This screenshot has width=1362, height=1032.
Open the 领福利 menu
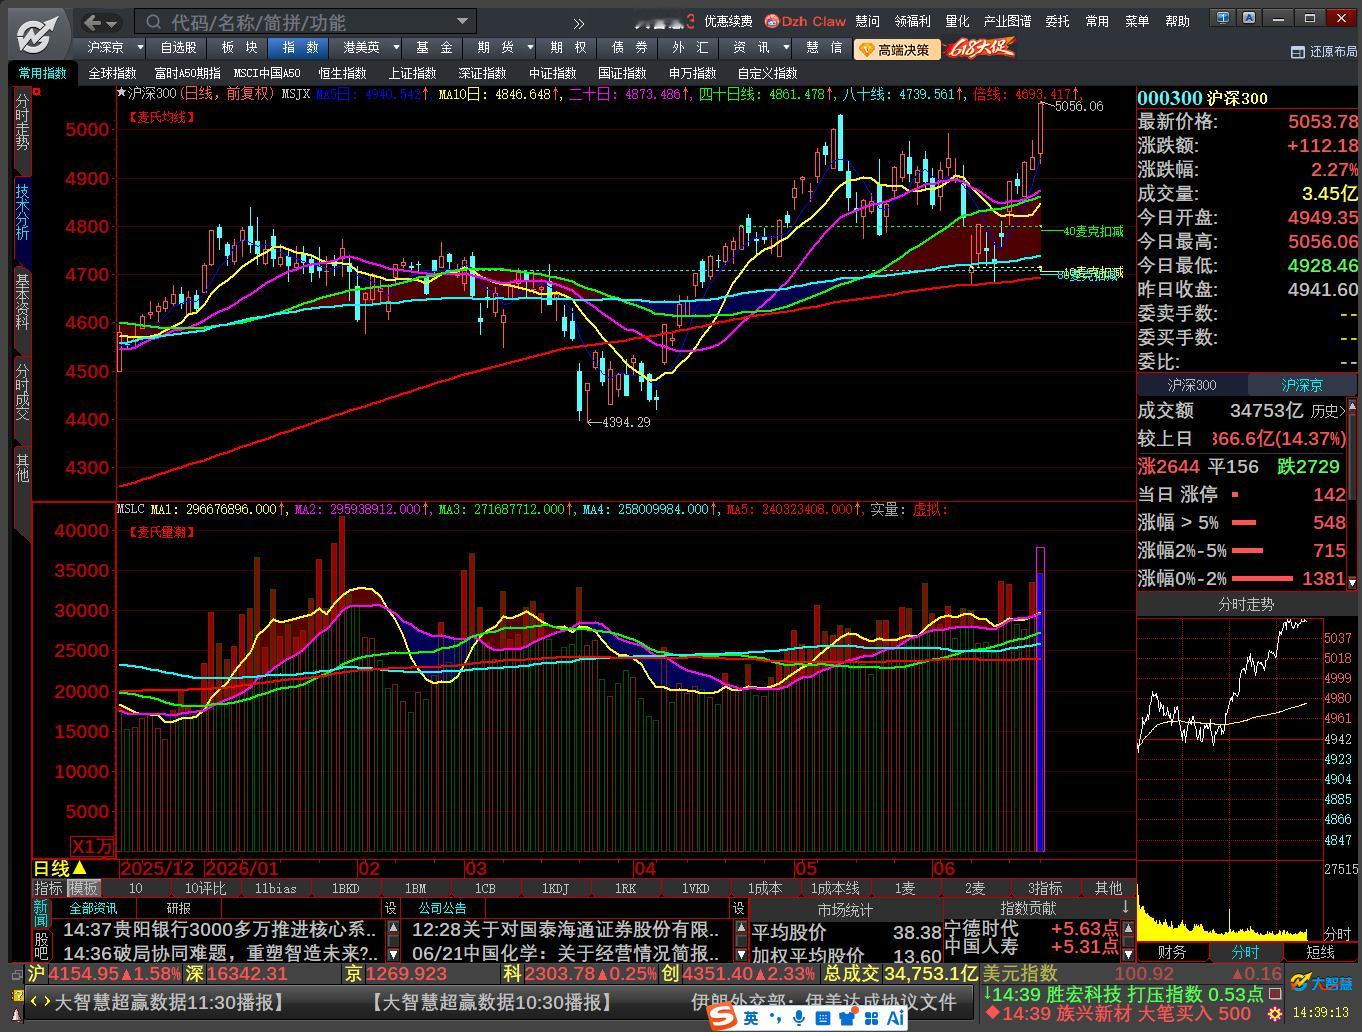pyautogui.click(x=912, y=21)
